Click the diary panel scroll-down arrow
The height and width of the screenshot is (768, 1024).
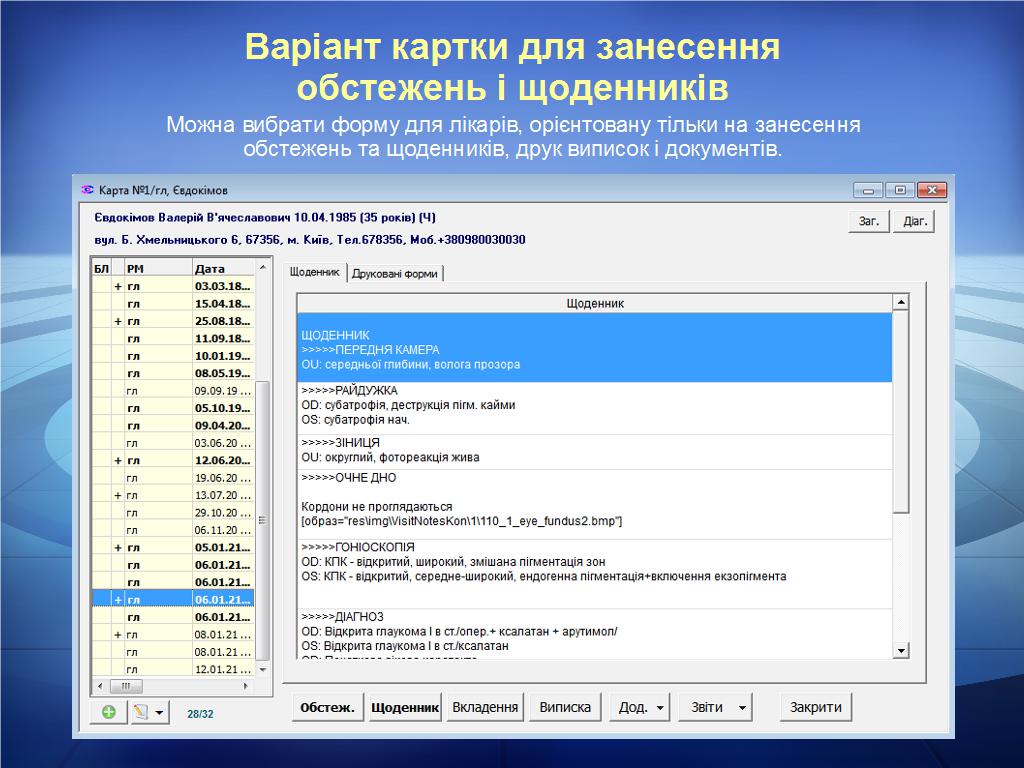[900, 651]
